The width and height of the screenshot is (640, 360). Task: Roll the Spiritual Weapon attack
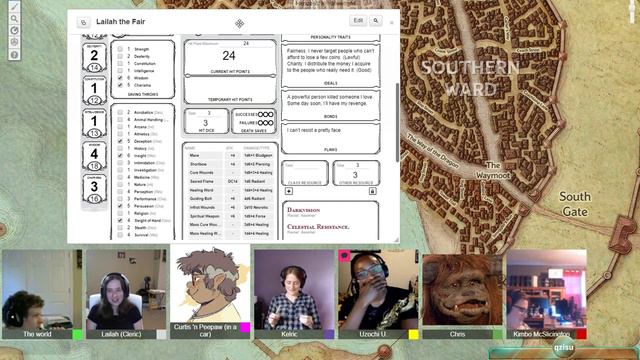(205, 216)
